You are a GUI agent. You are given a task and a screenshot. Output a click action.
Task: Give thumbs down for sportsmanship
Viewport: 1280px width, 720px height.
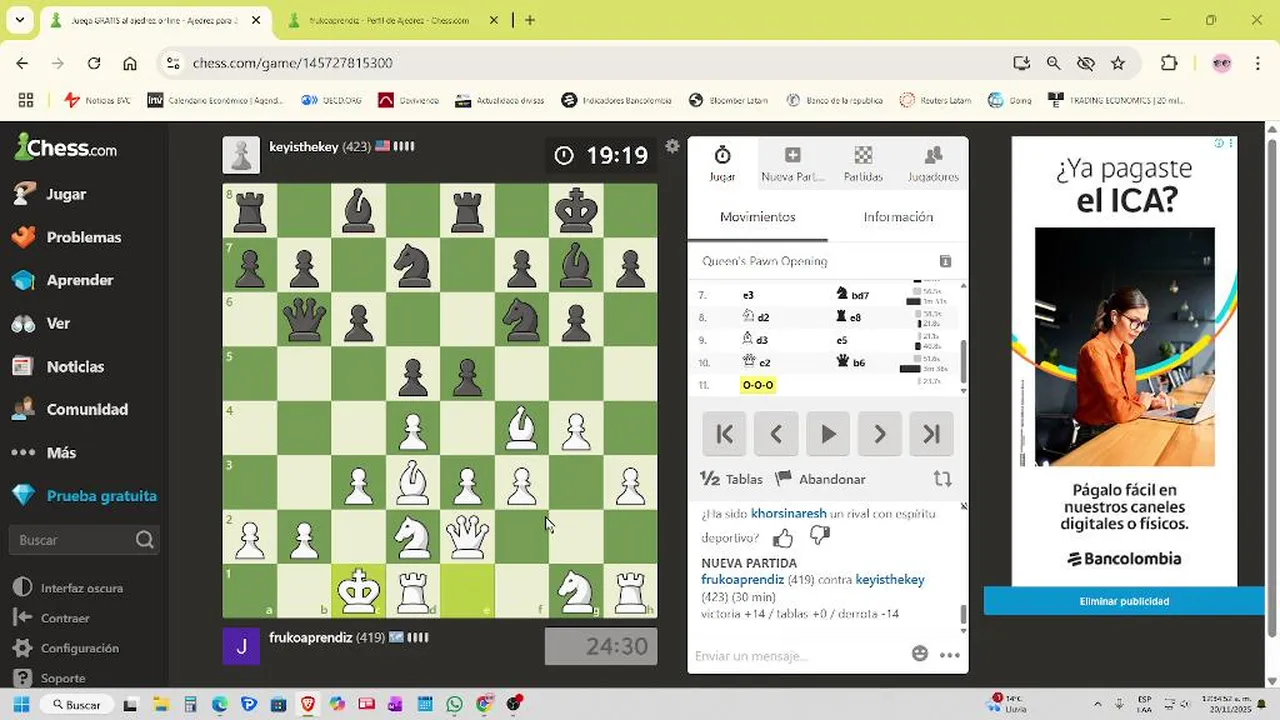(820, 537)
